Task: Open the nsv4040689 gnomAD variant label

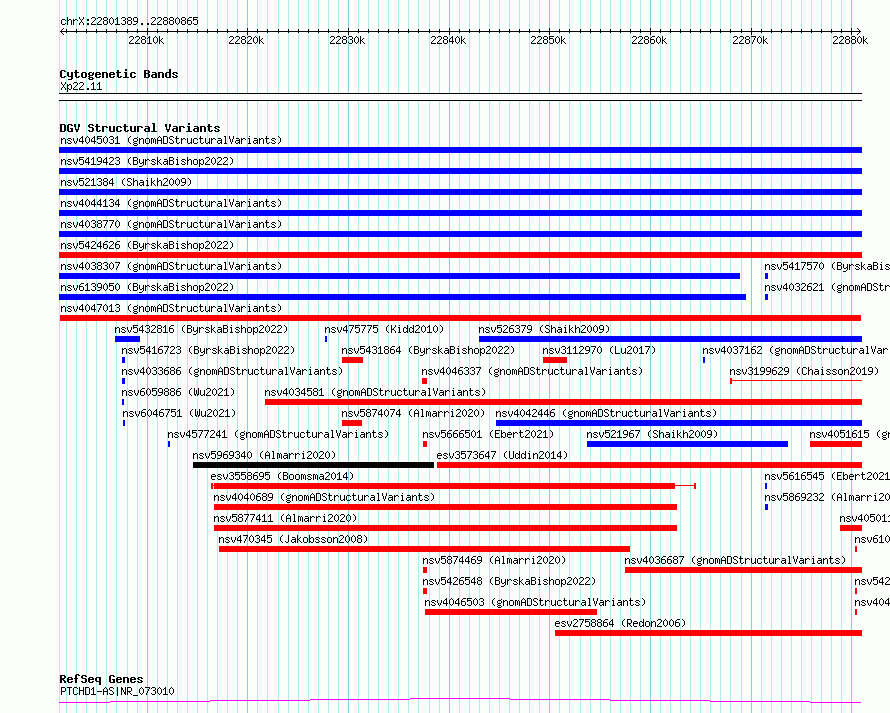Action: click(x=324, y=497)
